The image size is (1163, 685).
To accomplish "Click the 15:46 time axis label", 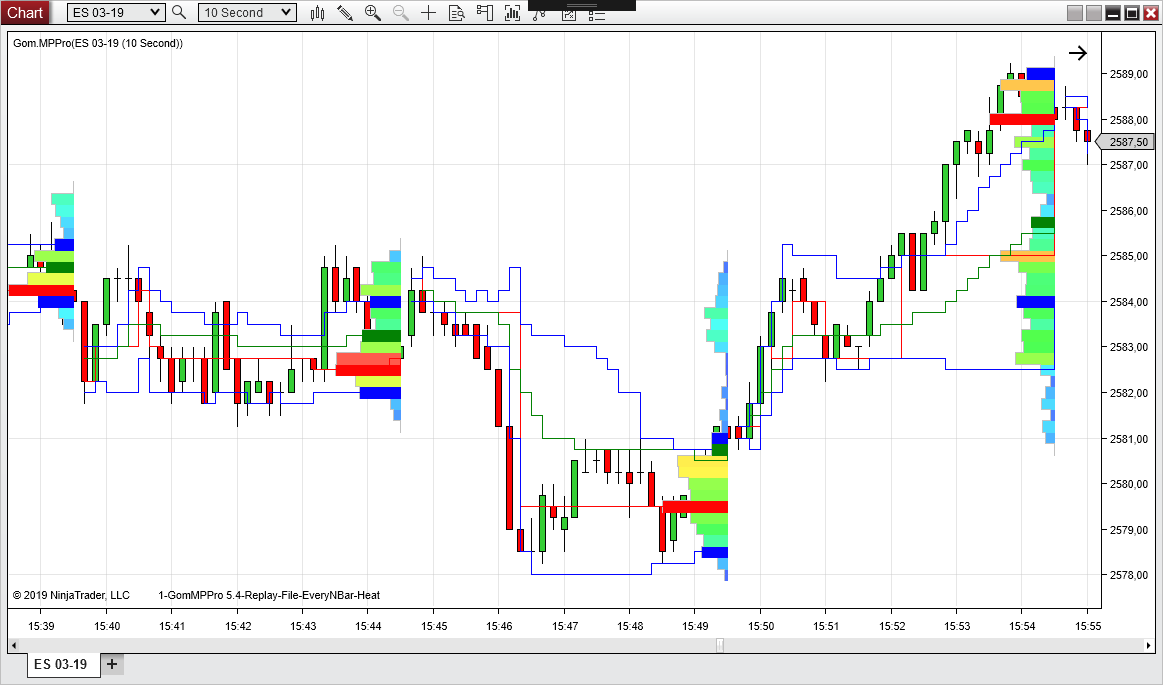I will tap(499, 626).
